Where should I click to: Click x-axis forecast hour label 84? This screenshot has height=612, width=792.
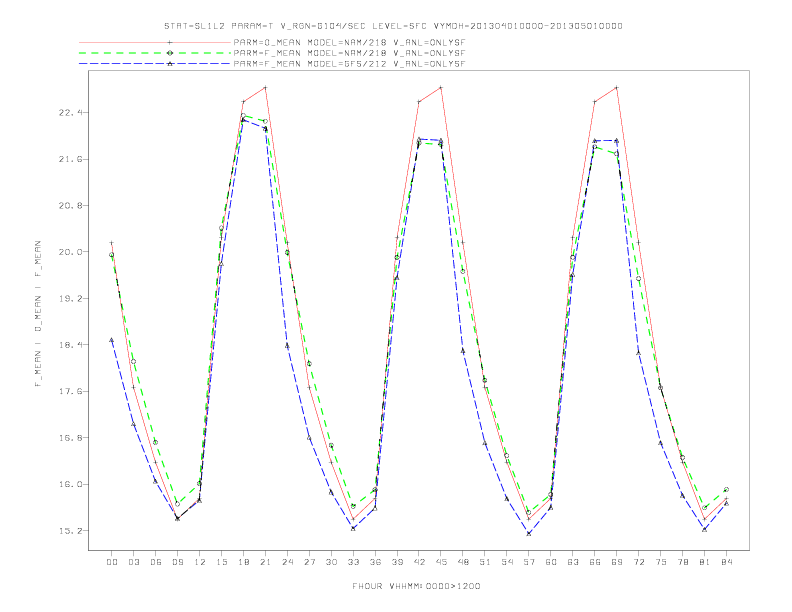726,562
